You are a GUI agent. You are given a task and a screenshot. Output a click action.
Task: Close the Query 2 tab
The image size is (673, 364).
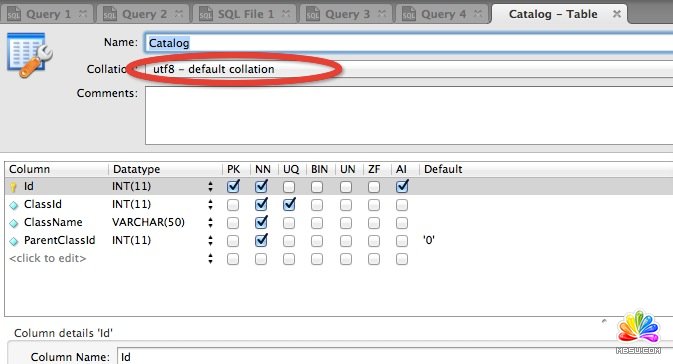coord(179,14)
